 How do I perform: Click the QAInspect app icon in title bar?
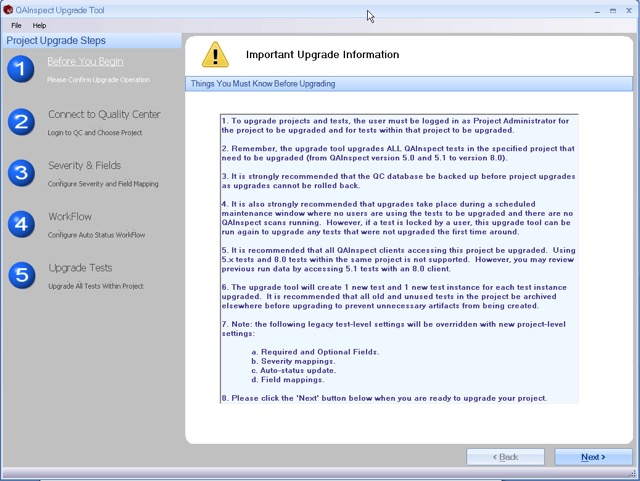click(x=8, y=10)
